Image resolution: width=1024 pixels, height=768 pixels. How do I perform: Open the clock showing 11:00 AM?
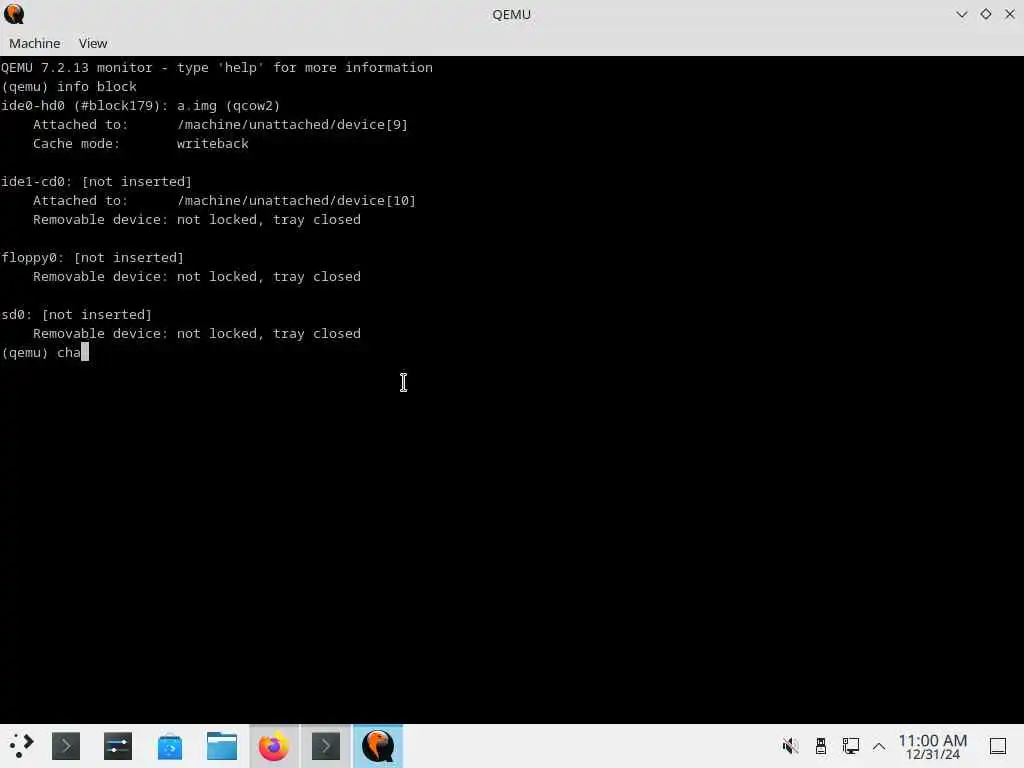click(933, 746)
